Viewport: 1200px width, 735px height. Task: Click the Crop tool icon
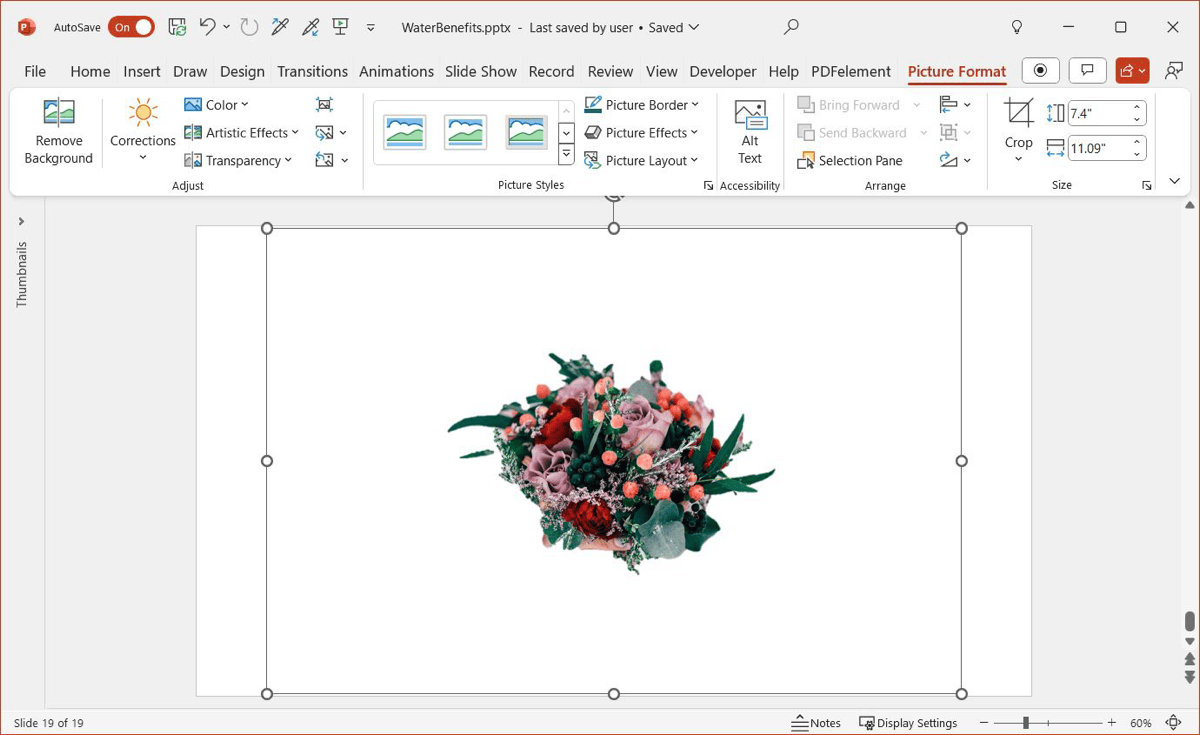(x=1019, y=113)
